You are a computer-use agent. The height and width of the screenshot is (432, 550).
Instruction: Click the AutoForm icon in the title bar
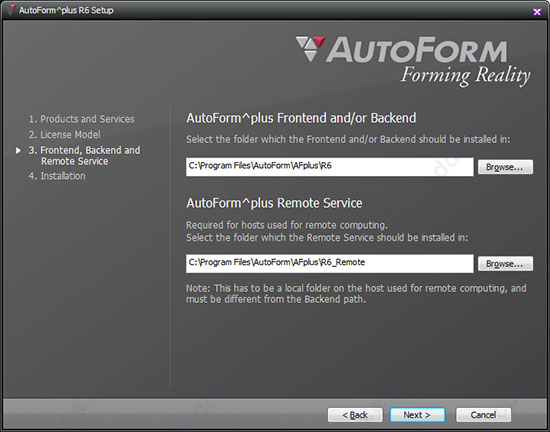(12, 10)
